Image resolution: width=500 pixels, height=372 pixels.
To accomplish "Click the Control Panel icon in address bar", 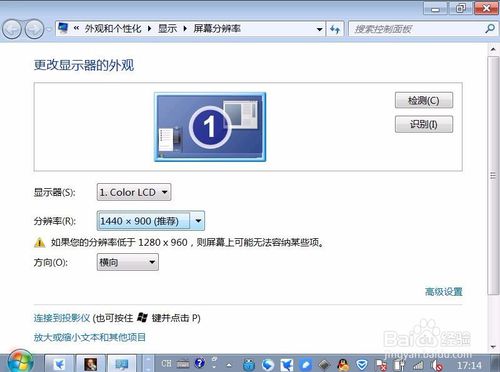I will (63, 28).
